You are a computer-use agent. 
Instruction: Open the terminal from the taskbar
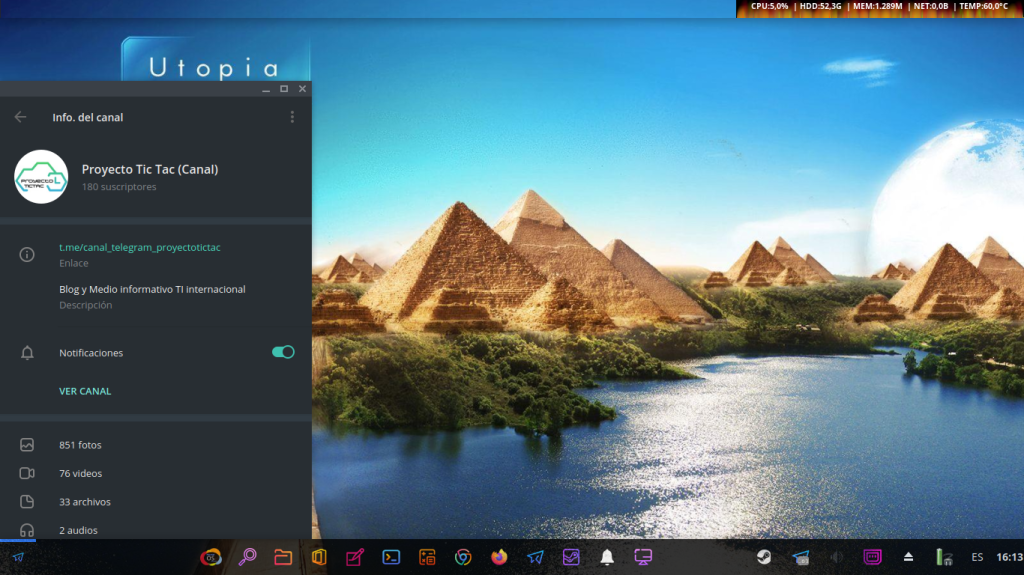pos(392,557)
